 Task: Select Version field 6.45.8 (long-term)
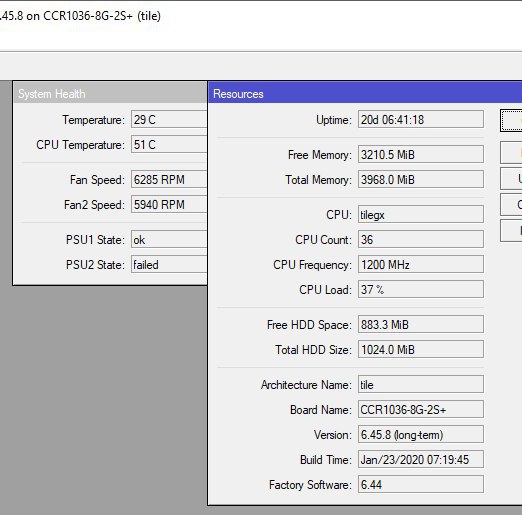[x=421, y=434]
